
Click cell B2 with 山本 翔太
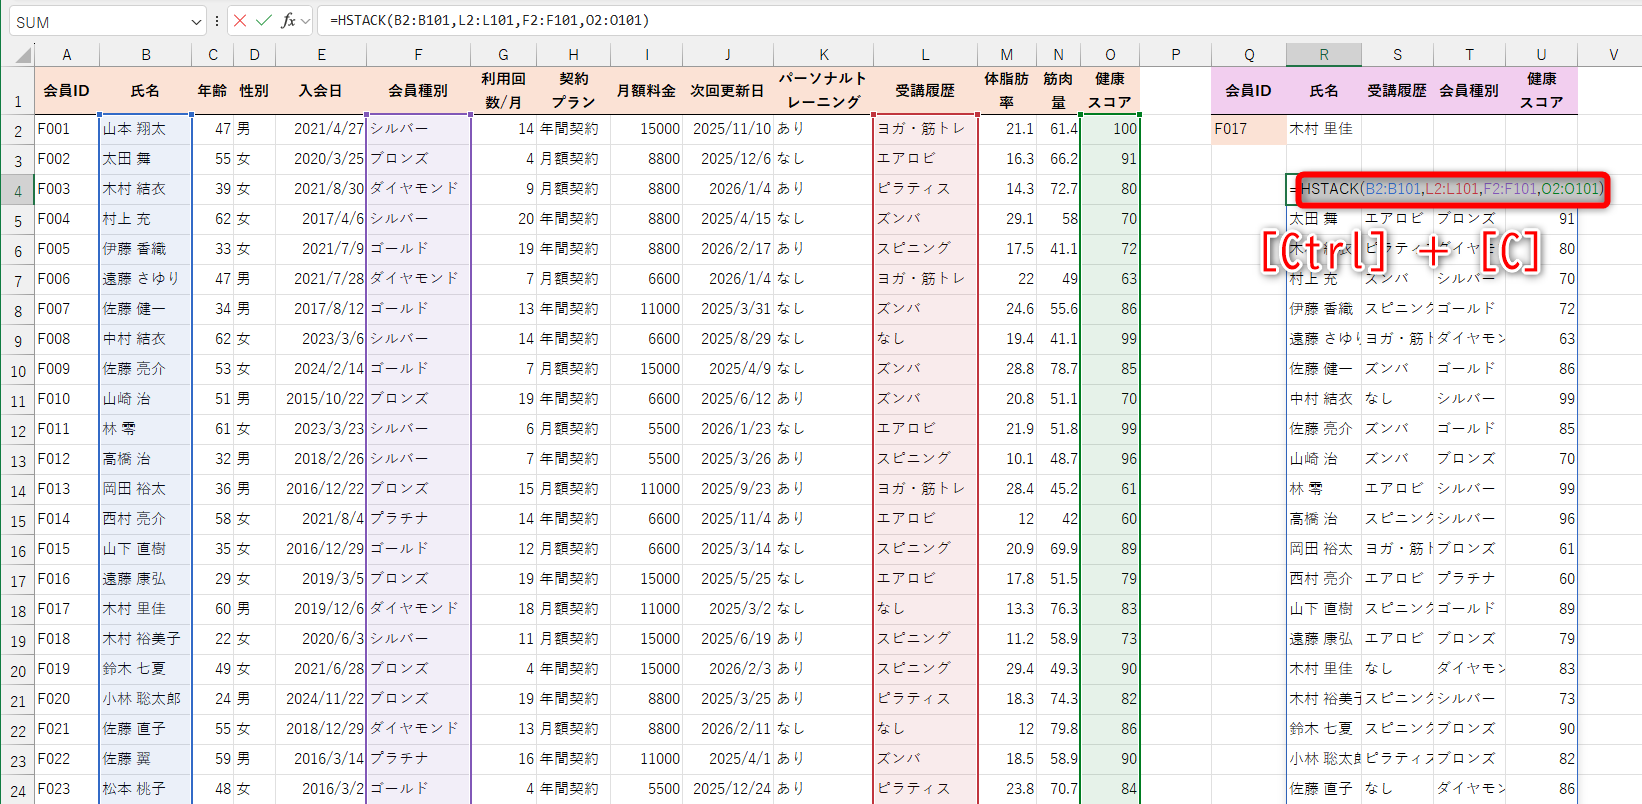point(146,129)
